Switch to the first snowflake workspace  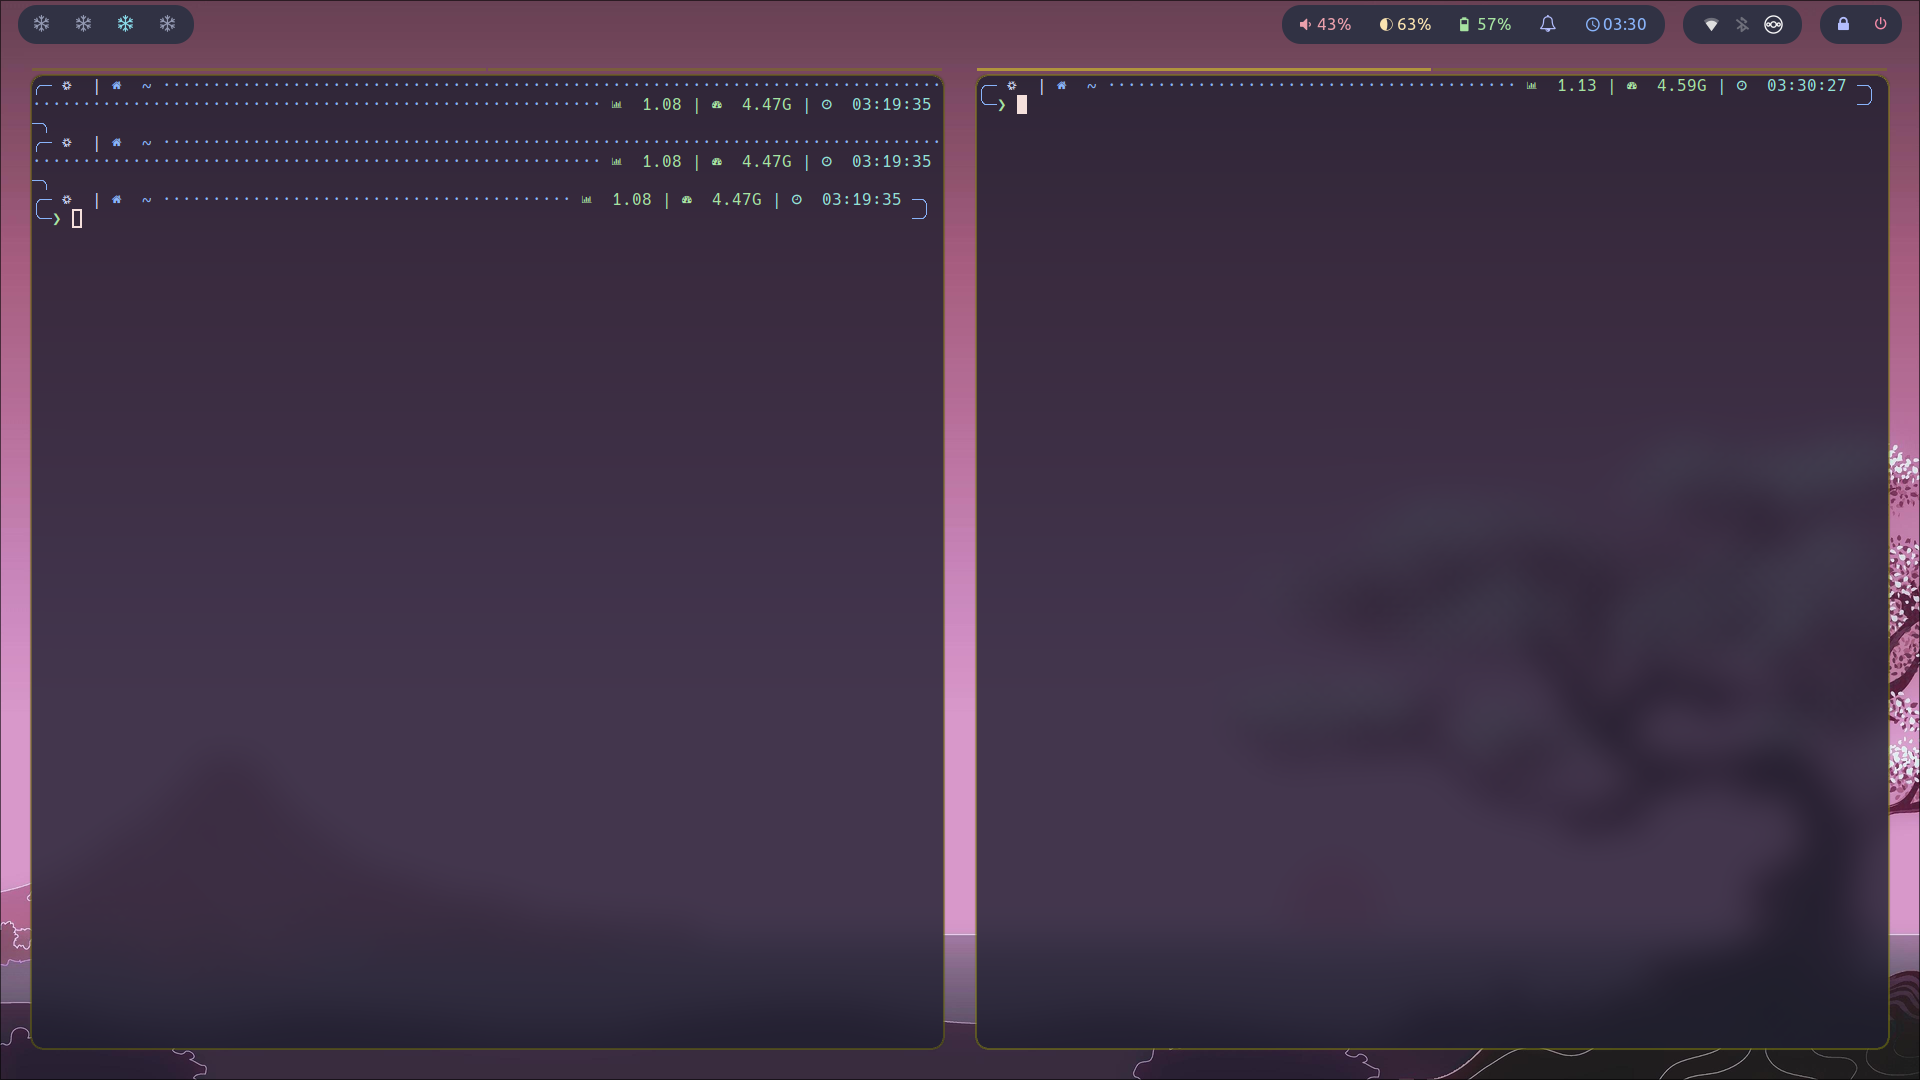pyautogui.click(x=42, y=23)
